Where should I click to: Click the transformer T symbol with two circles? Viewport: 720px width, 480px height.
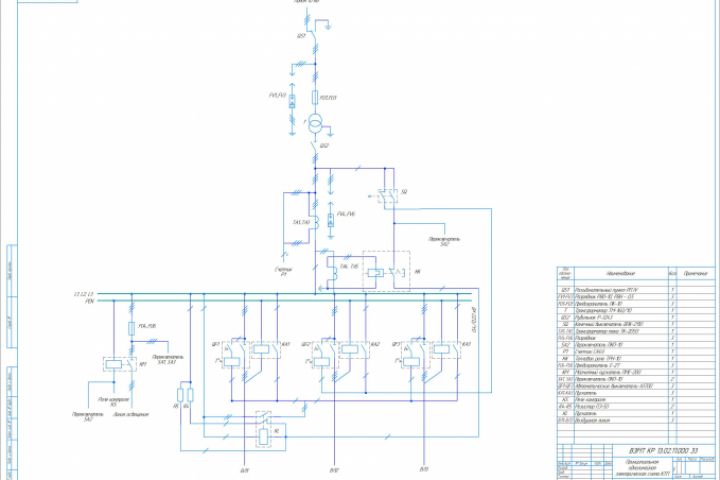click(x=315, y=123)
